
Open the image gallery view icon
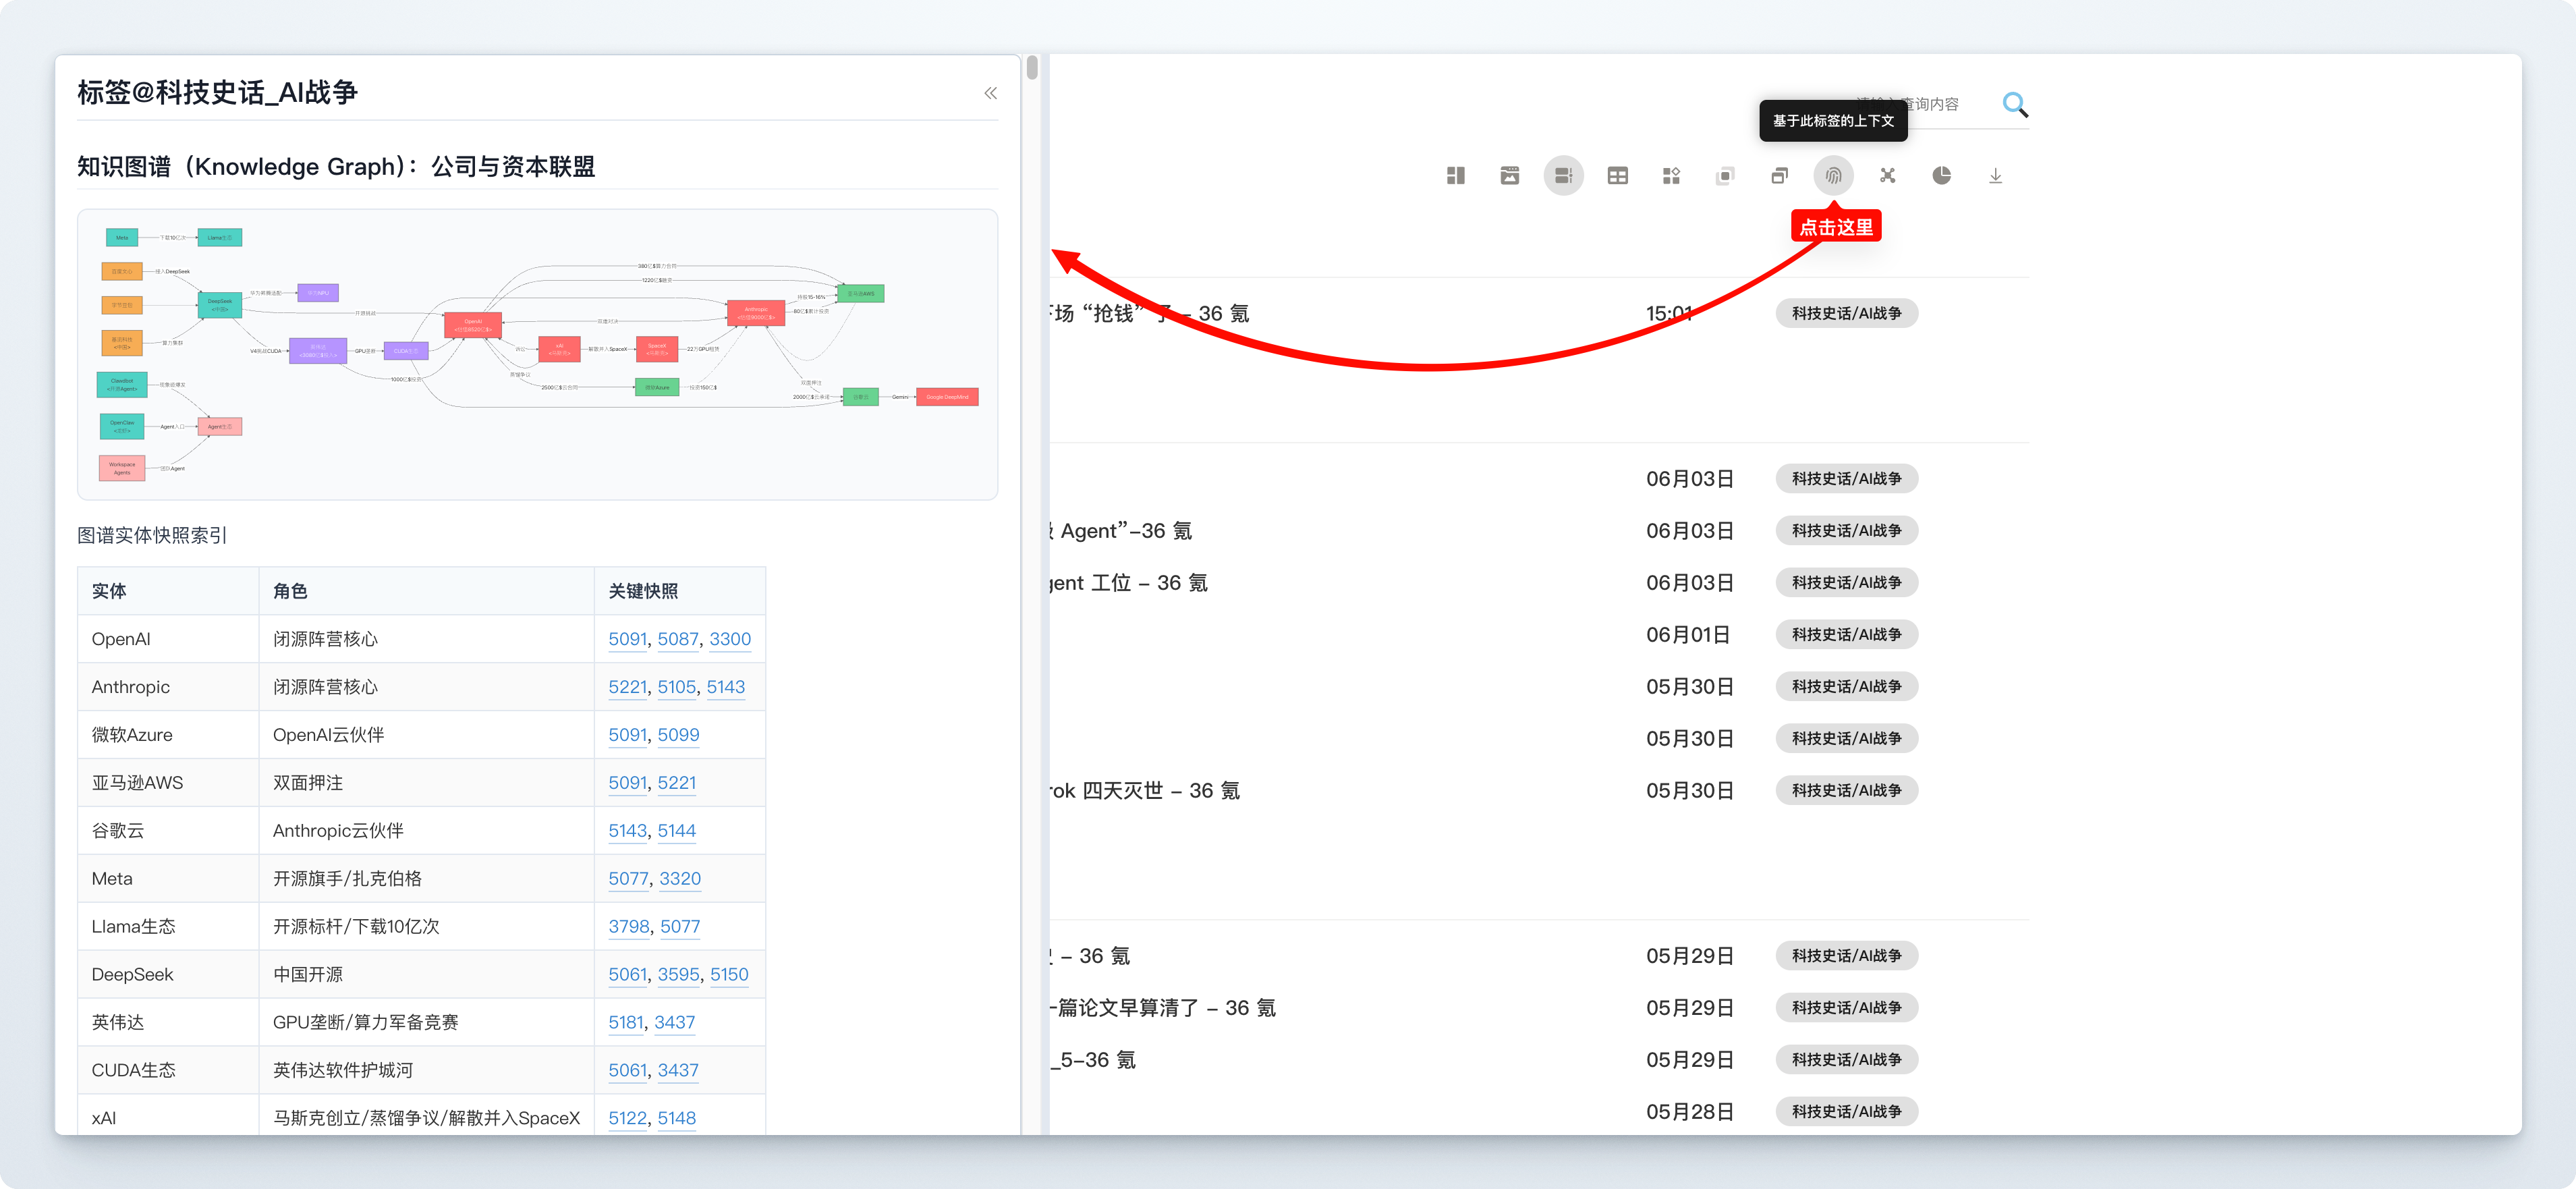point(1510,176)
